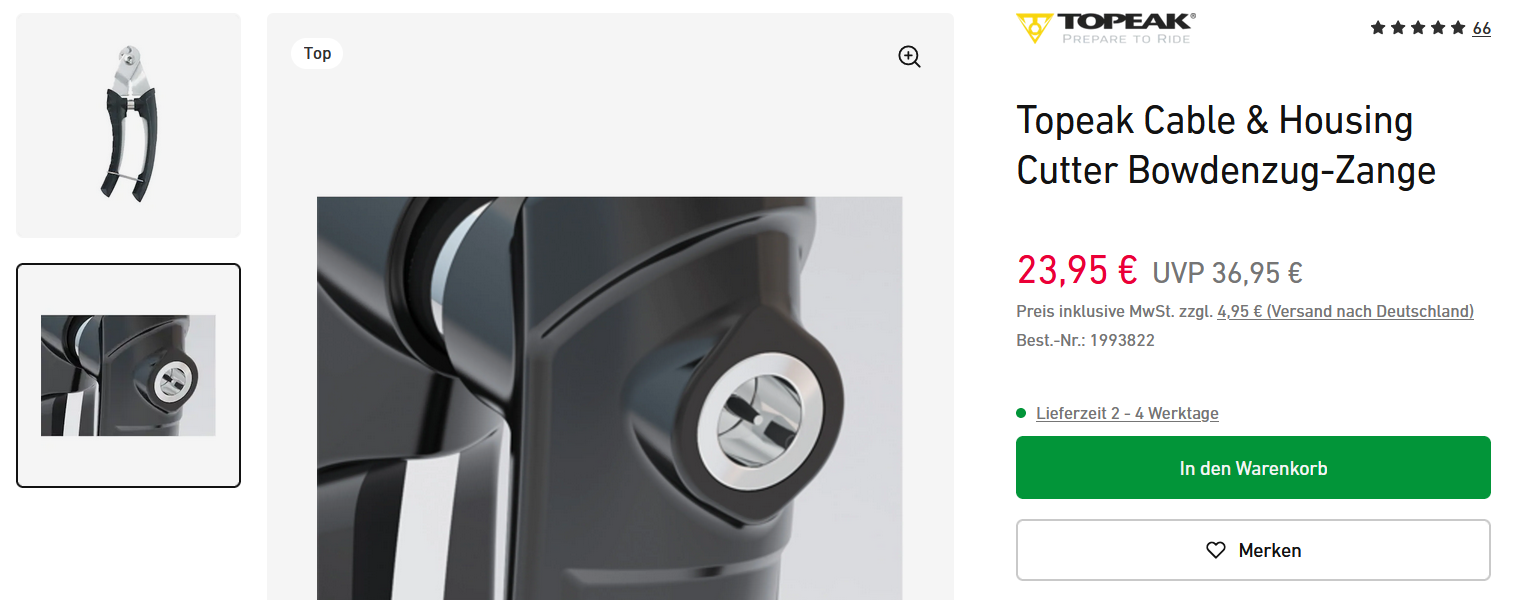Screen dimensions: 1515x600
Task: Click the heart icon beside Merken
Action: tap(1215, 550)
